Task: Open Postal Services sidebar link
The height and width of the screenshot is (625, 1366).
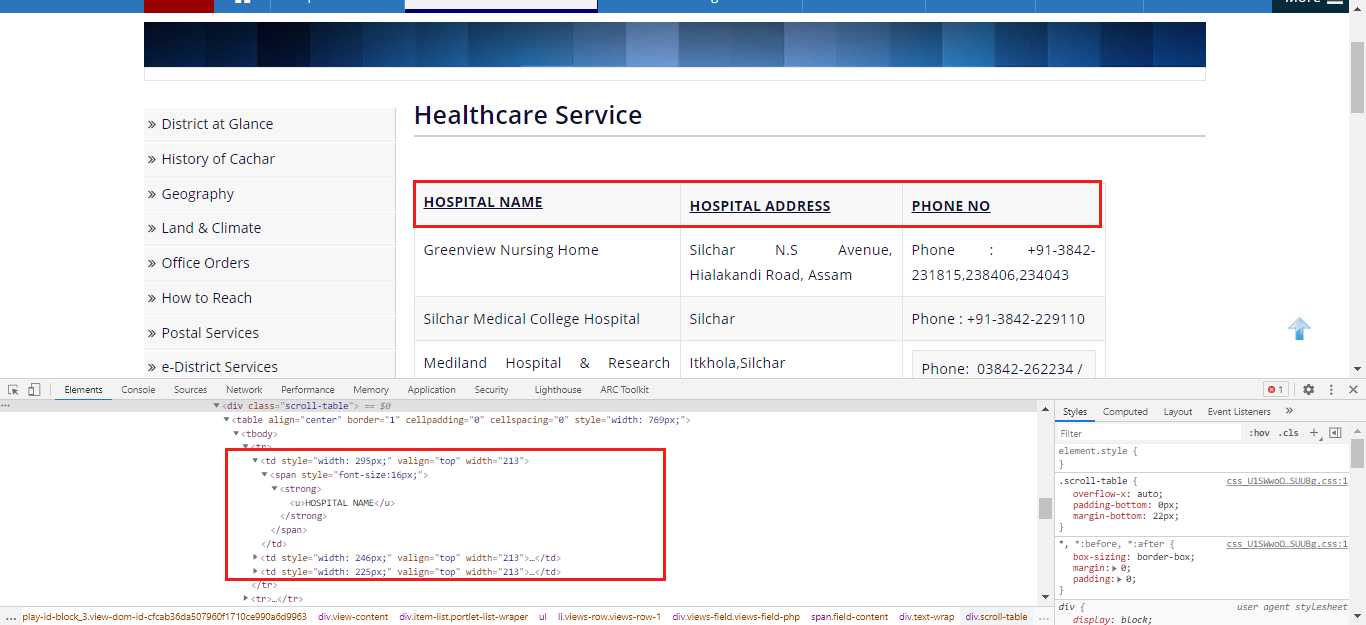Action: [x=210, y=333]
